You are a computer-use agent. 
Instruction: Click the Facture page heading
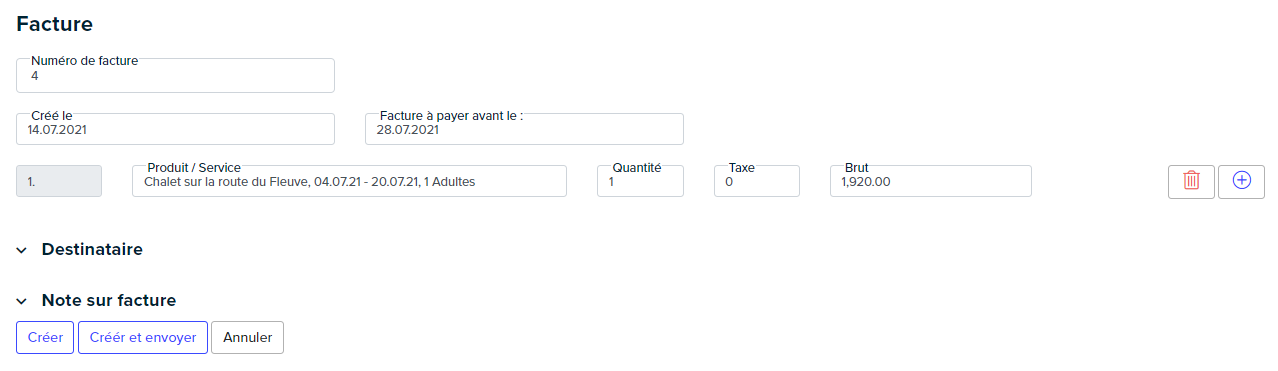point(55,23)
